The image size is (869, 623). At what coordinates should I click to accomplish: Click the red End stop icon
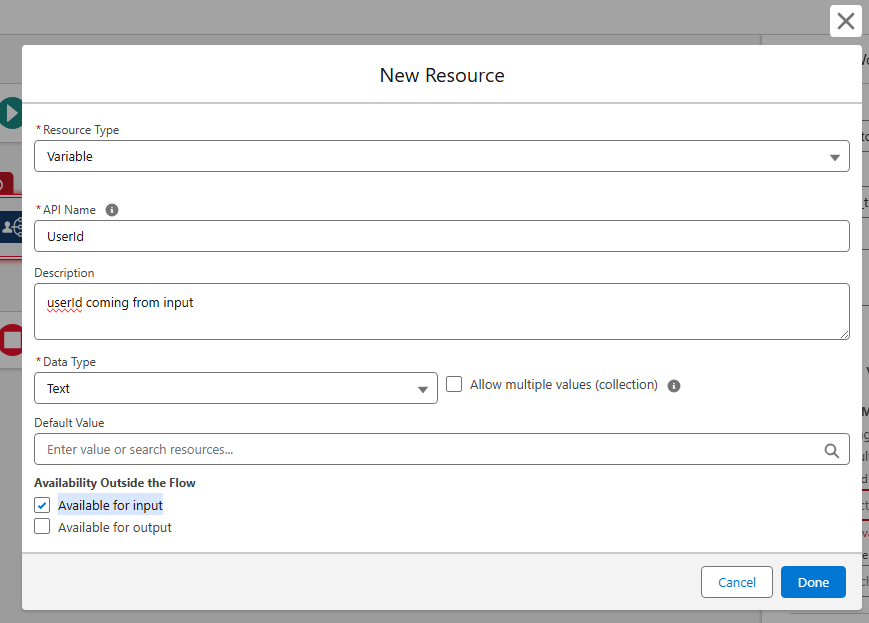tap(11, 340)
